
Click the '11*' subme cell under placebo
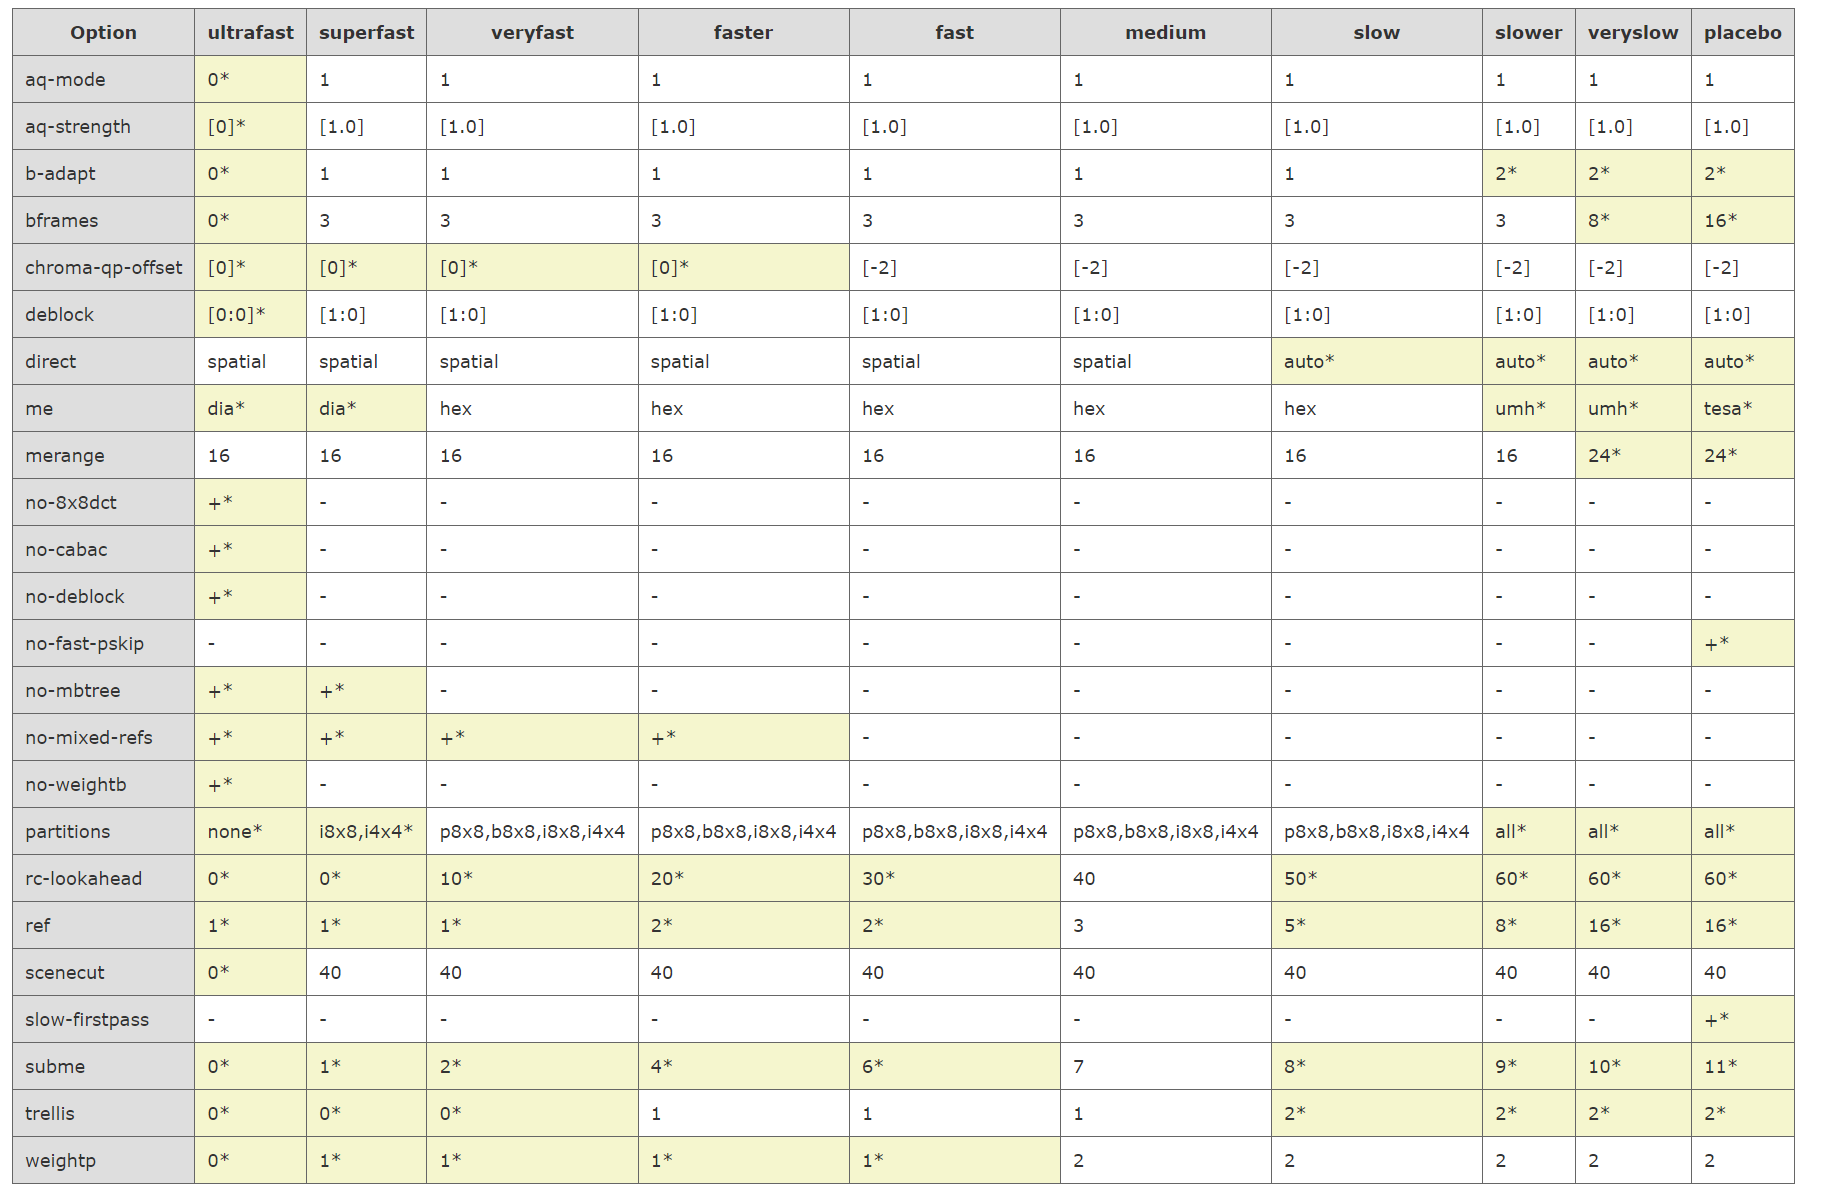[1721, 1067]
